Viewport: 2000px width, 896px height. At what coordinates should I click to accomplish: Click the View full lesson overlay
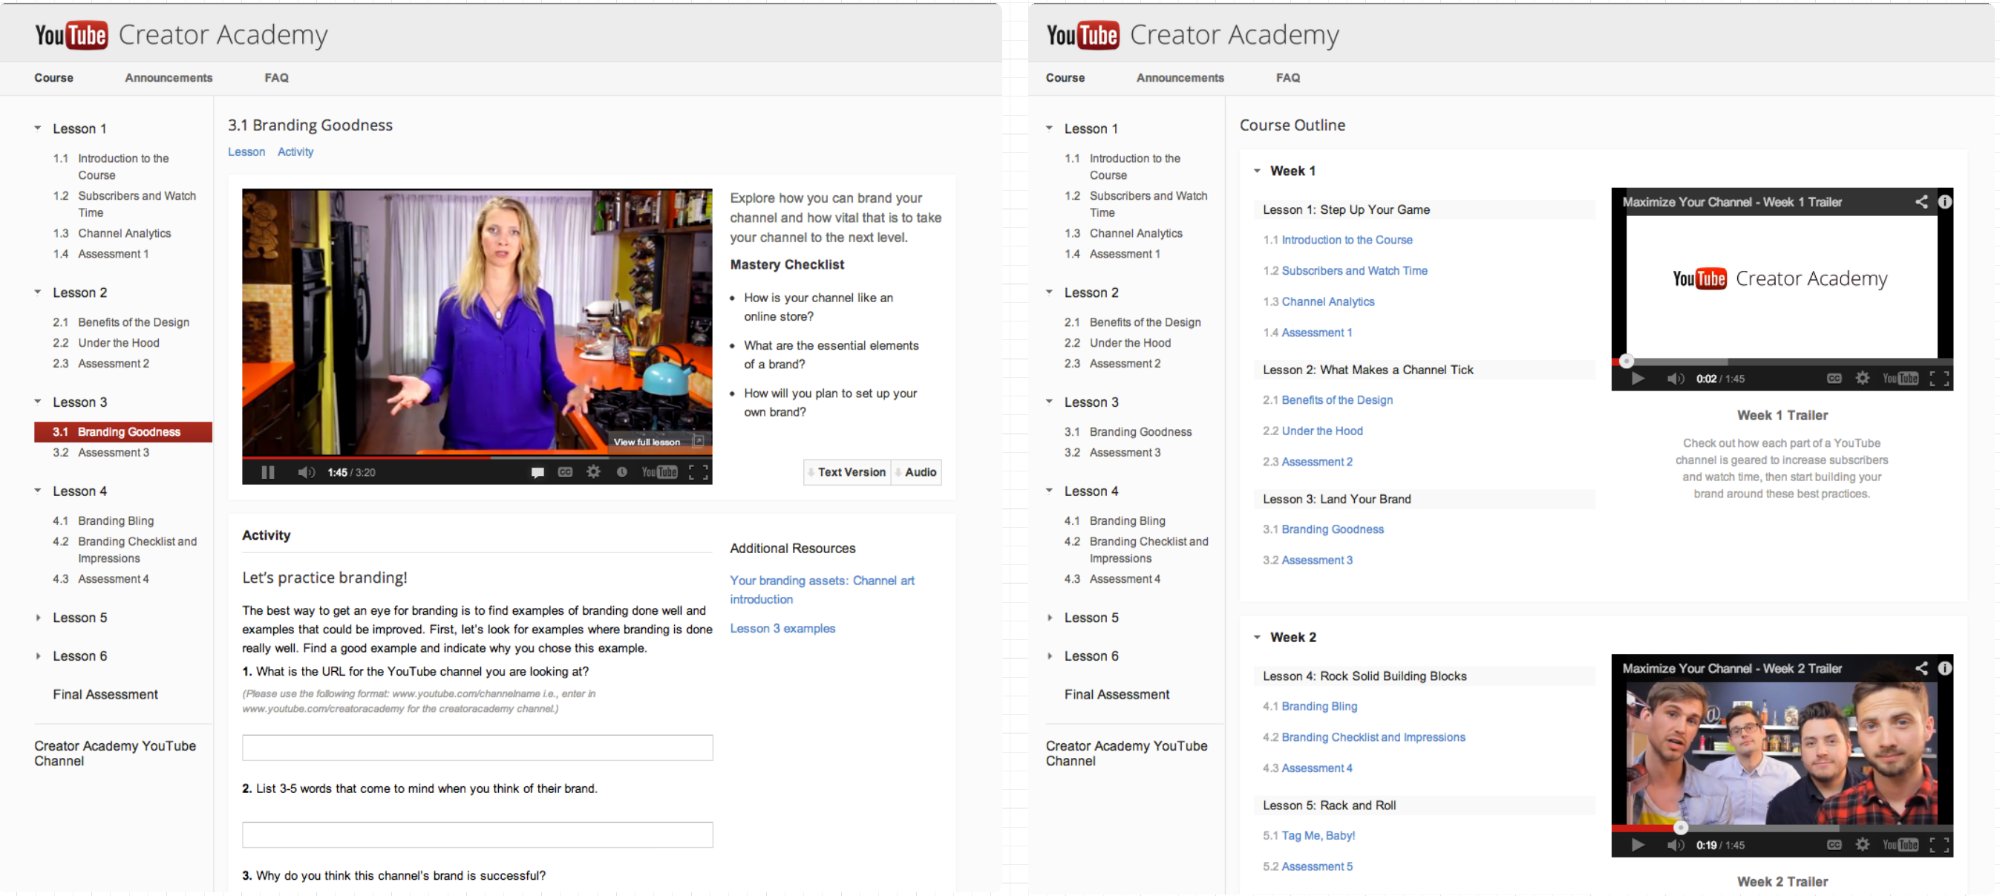[658, 441]
